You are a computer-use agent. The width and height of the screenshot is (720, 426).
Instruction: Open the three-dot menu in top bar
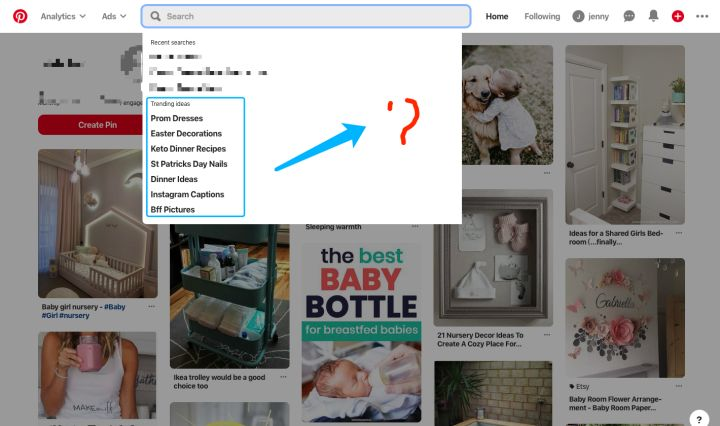click(702, 16)
